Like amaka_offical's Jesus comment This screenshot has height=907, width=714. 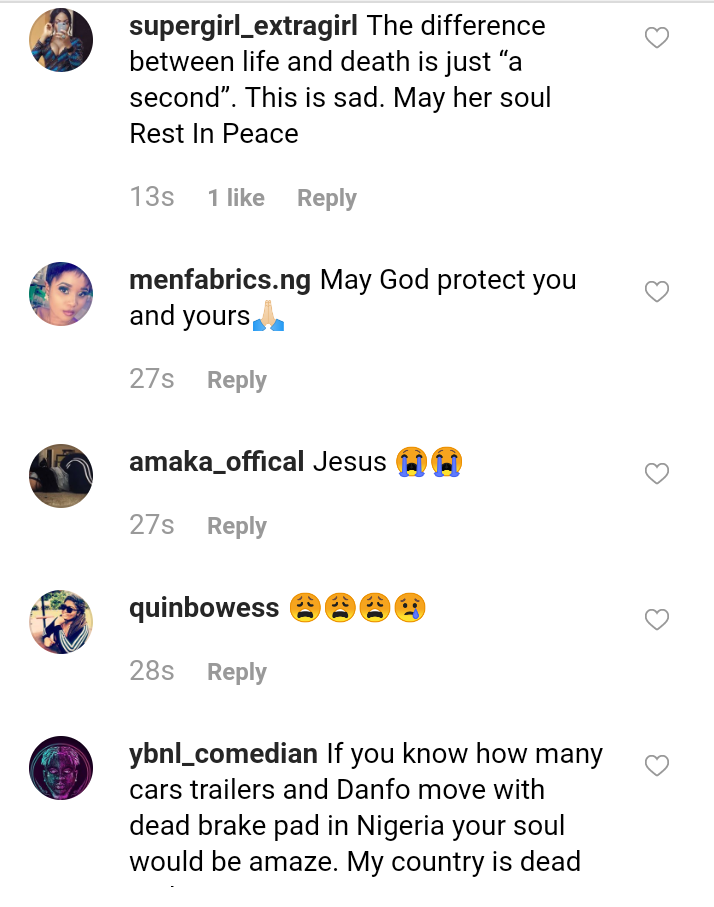click(656, 474)
